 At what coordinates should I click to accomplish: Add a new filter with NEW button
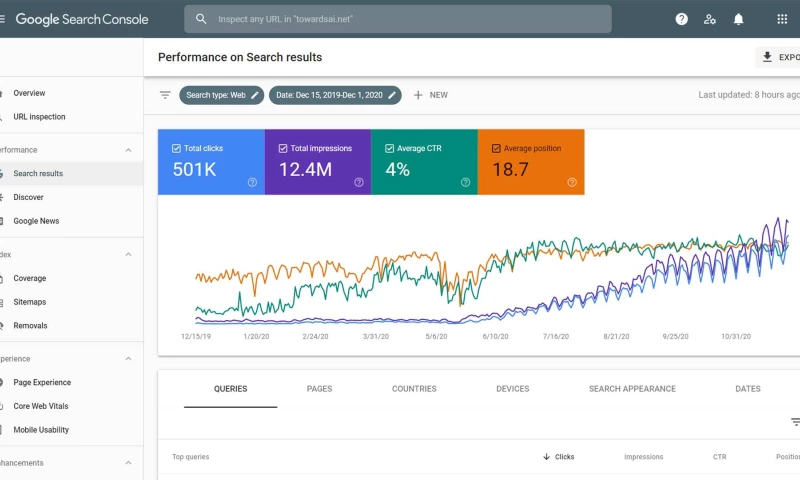pos(430,95)
